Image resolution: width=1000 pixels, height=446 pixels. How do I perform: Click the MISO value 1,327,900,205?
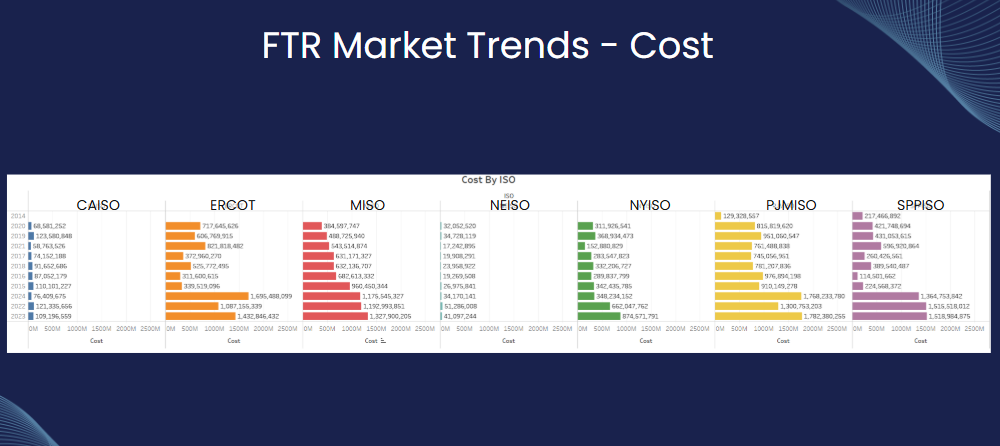coord(390,316)
